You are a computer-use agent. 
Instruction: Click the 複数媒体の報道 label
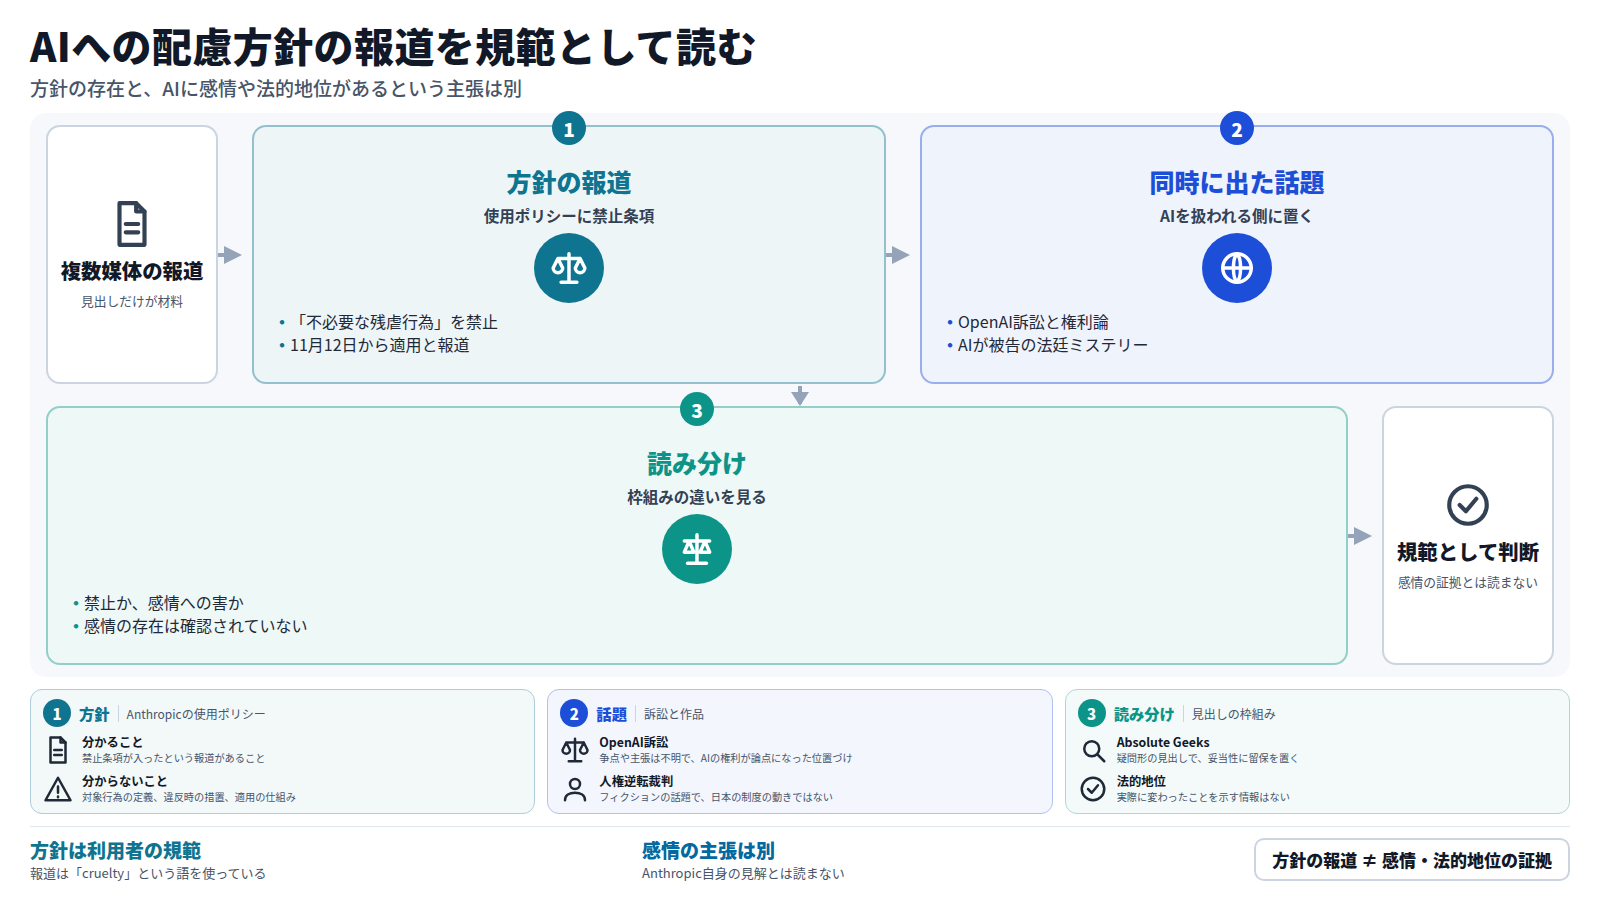132,271
